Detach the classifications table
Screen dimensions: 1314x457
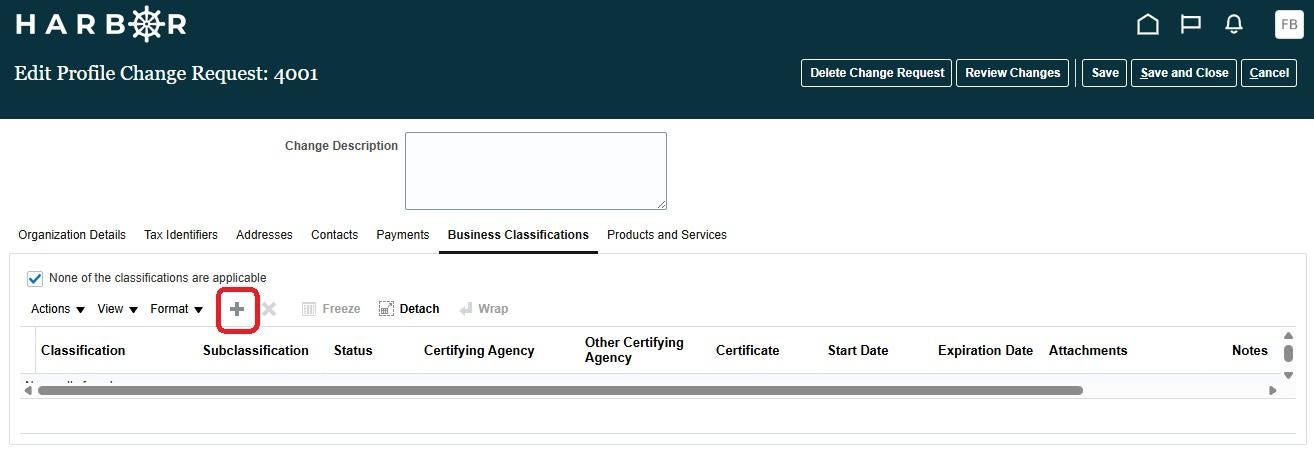[x=409, y=309]
